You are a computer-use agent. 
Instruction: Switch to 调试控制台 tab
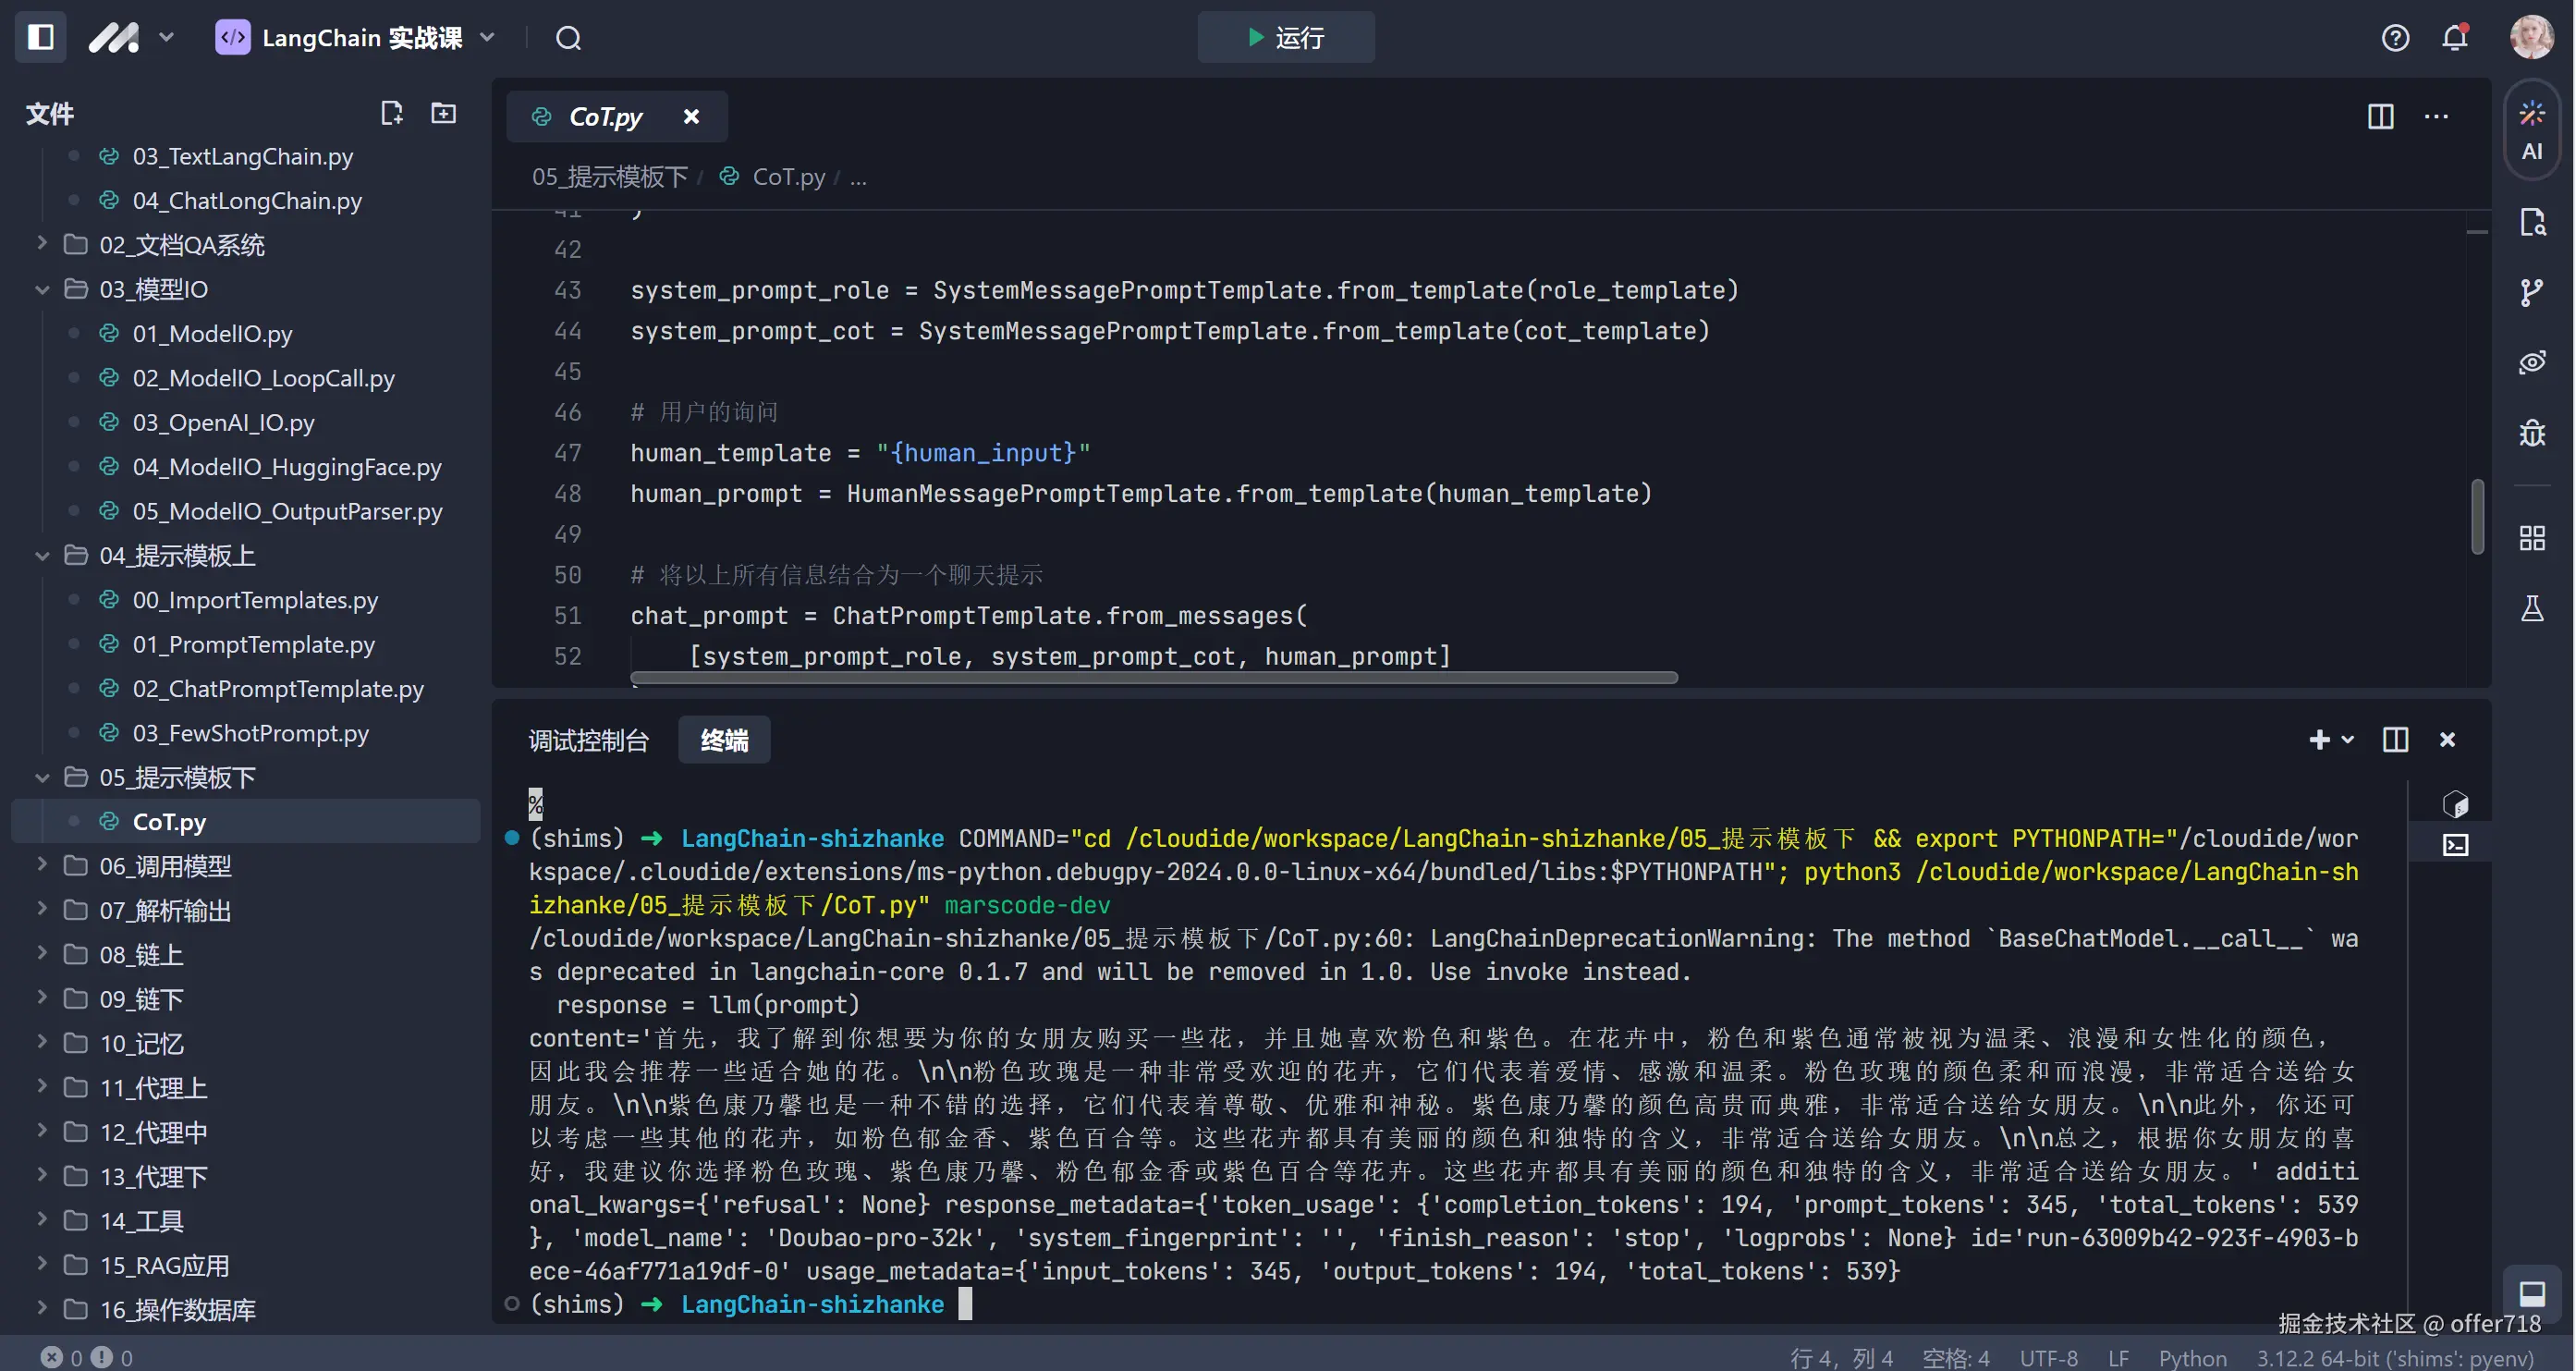tap(588, 740)
